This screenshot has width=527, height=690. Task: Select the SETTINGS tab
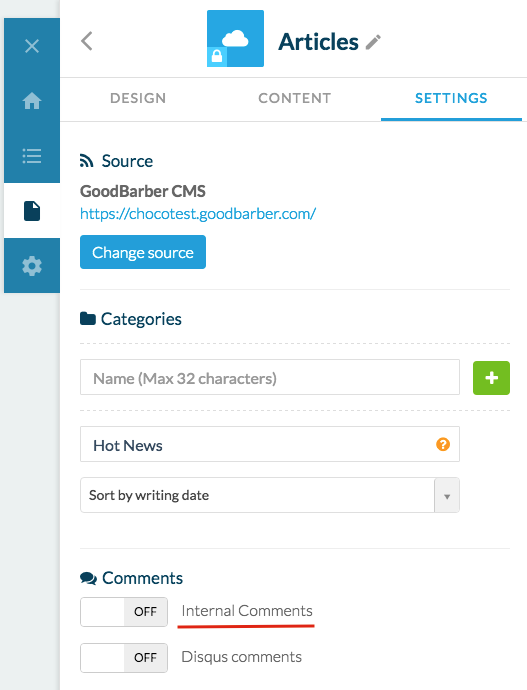451,98
